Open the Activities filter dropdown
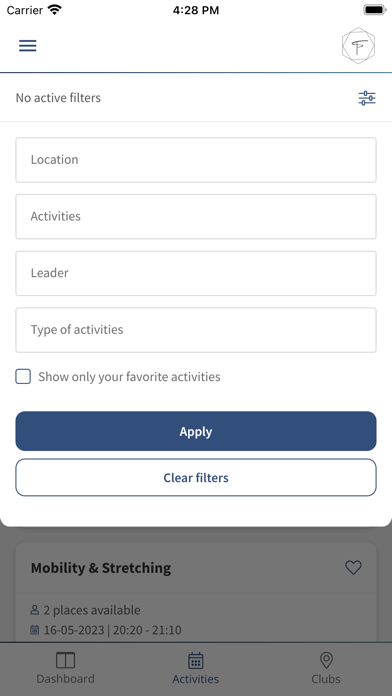 (x=196, y=217)
